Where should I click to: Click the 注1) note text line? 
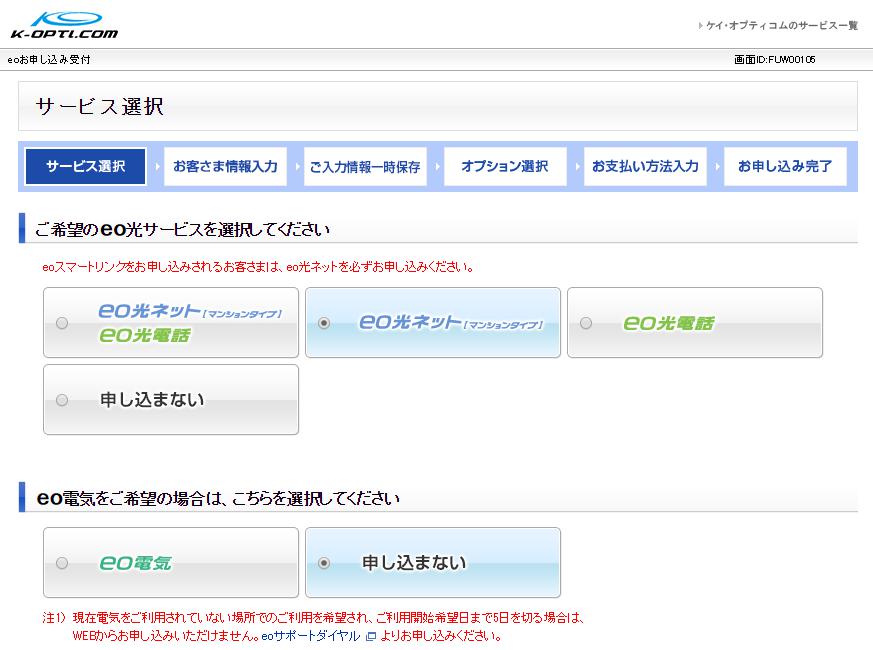click(313, 618)
